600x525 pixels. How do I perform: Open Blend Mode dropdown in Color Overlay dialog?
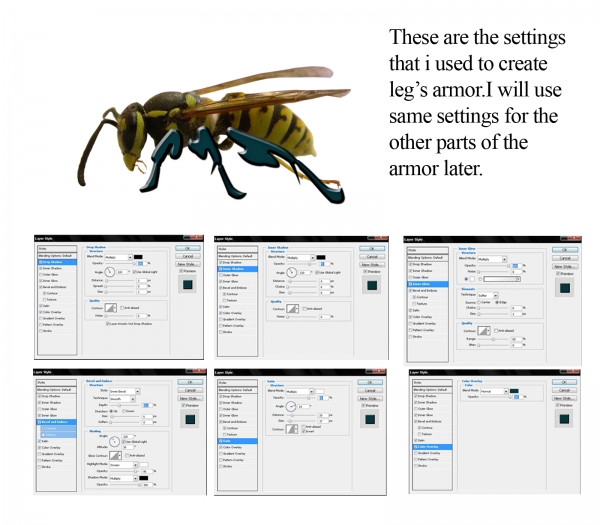[494, 391]
